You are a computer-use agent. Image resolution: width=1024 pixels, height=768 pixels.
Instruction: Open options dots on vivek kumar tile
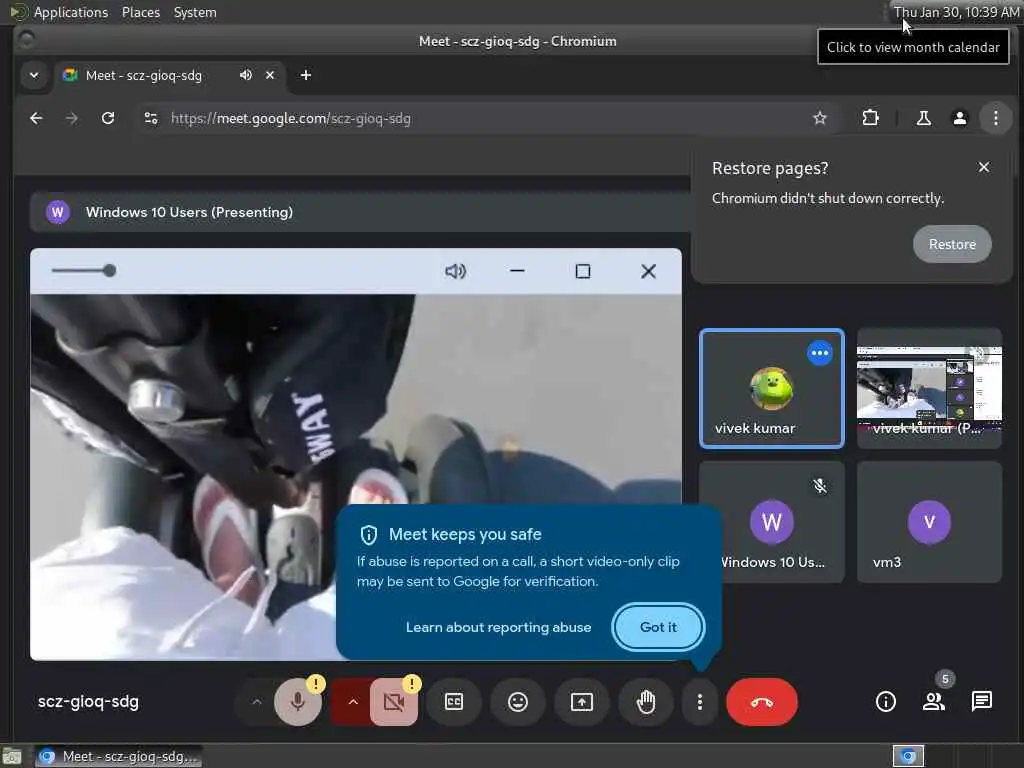pos(820,353)
